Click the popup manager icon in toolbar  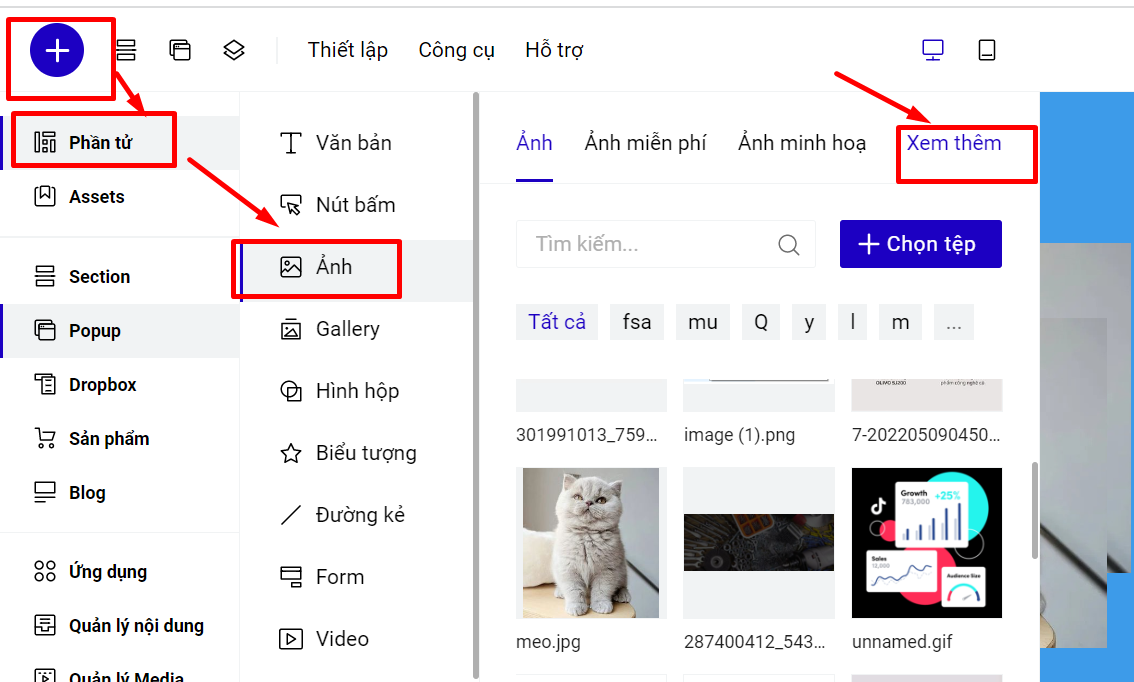coord(180,50)
